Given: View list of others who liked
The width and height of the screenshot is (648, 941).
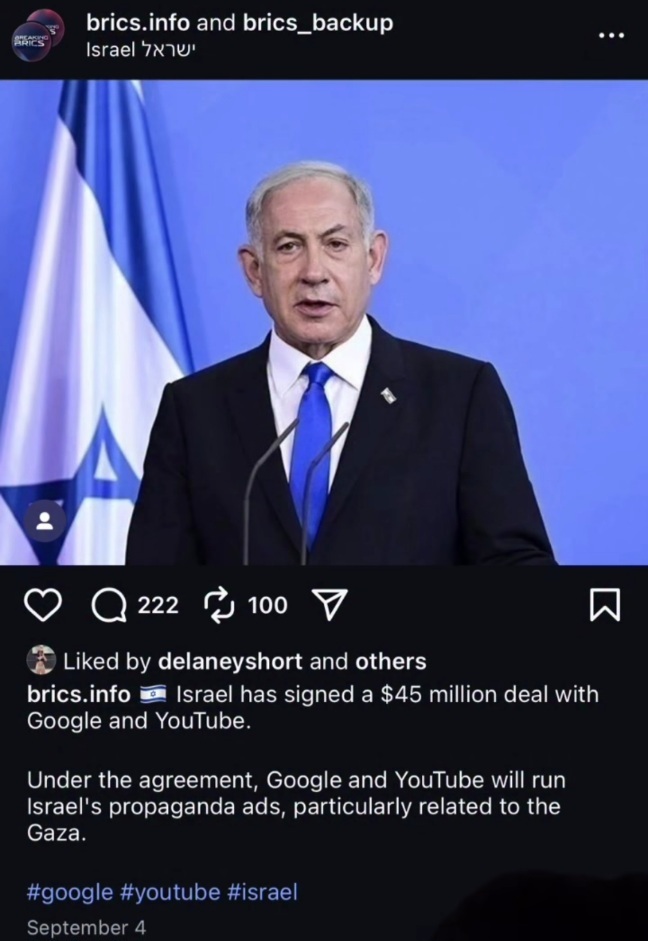Looking at the screenshot, I should pyautogui.click(x=391, y=661).
